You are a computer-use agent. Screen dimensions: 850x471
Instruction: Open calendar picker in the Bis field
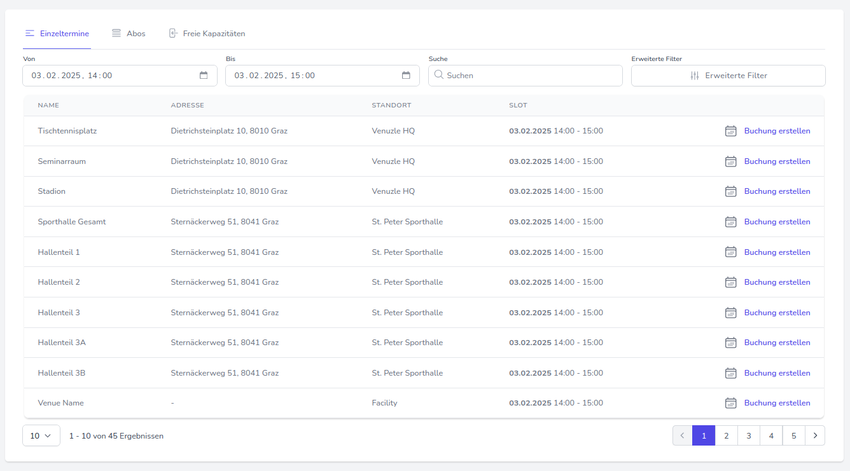[406, 76]
